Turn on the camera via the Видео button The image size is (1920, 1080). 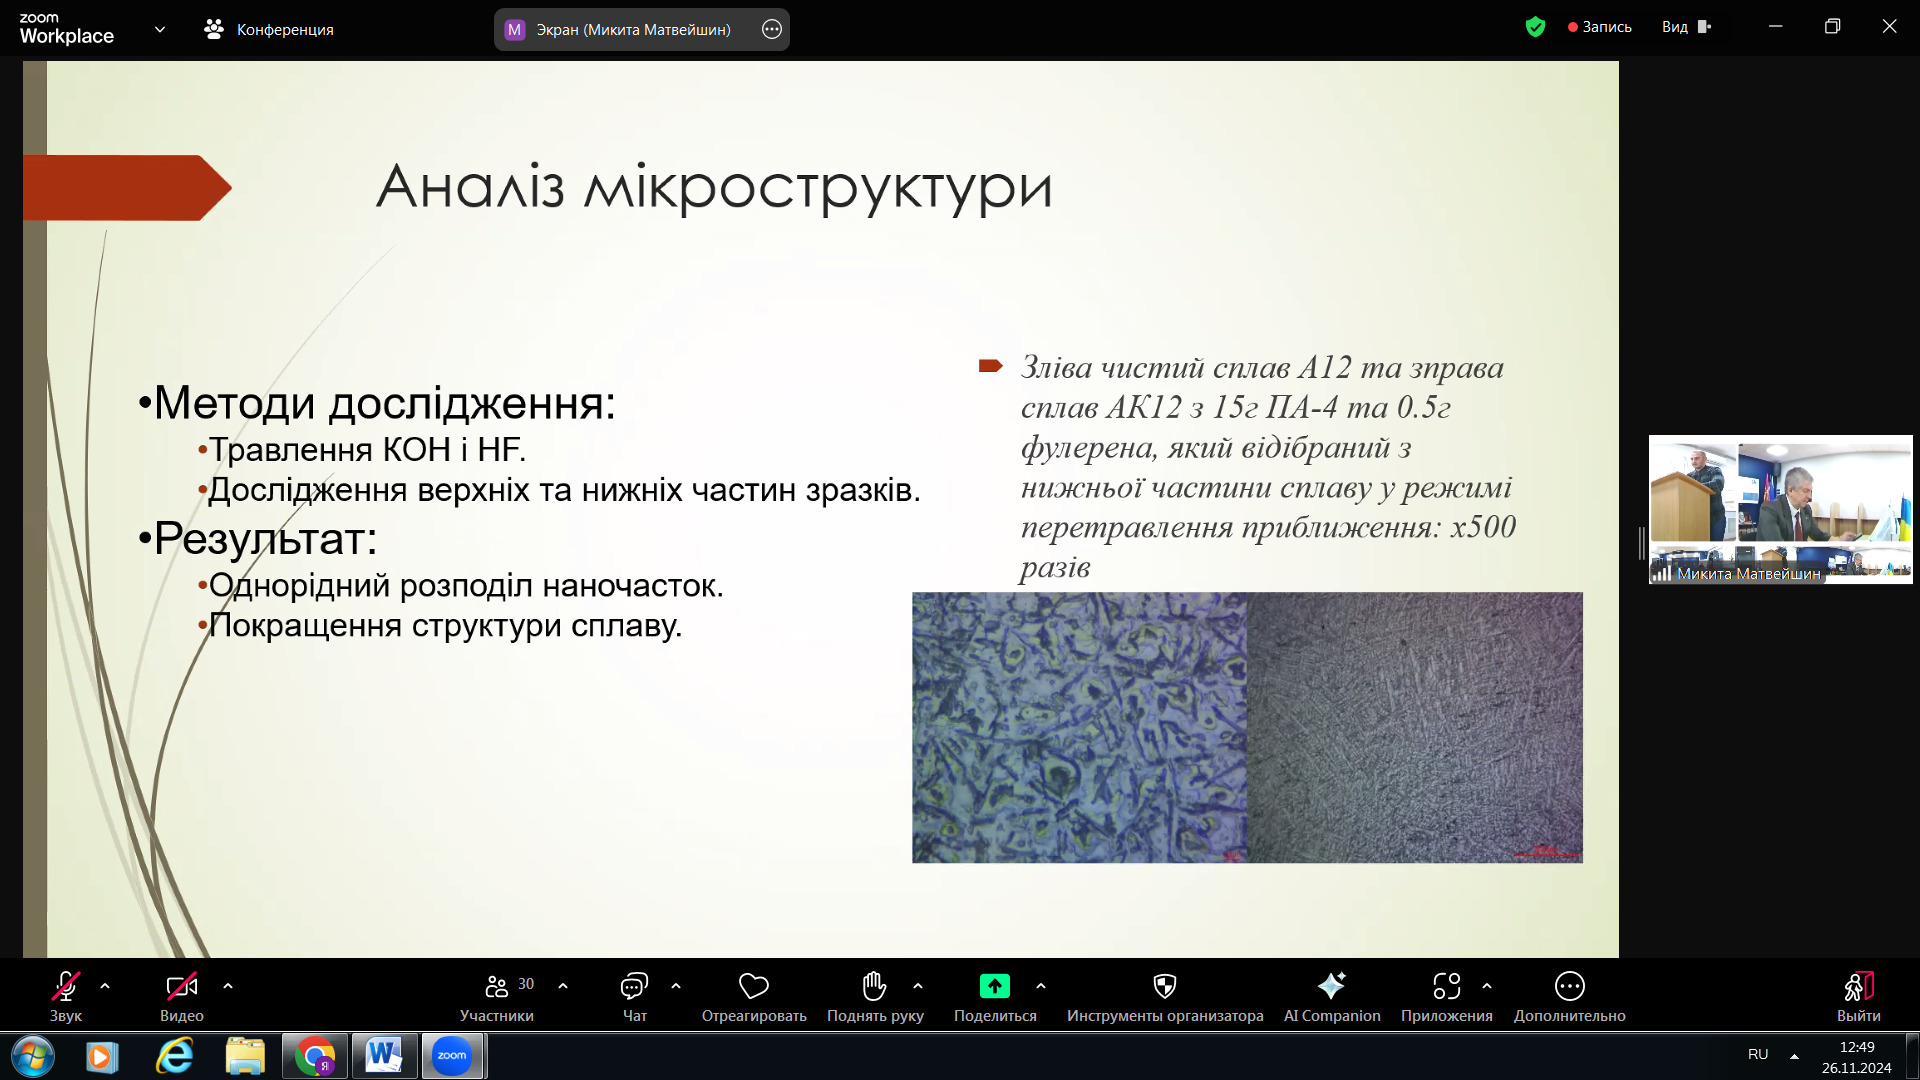click(x=181, y=987)
